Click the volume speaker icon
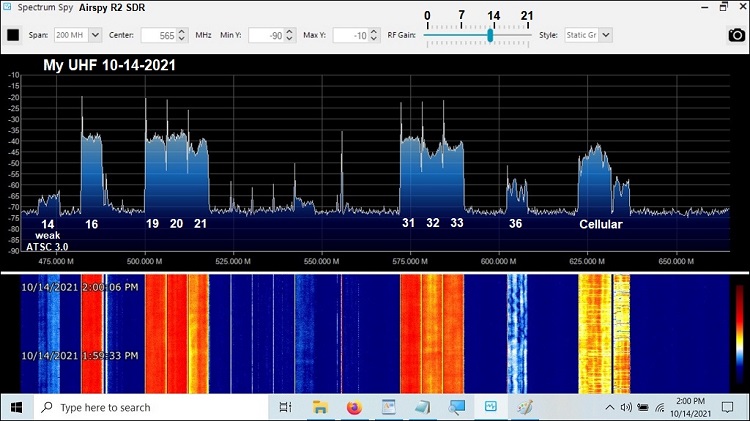The width and height of the screenshot is (750, 421). tap(625, 407)
